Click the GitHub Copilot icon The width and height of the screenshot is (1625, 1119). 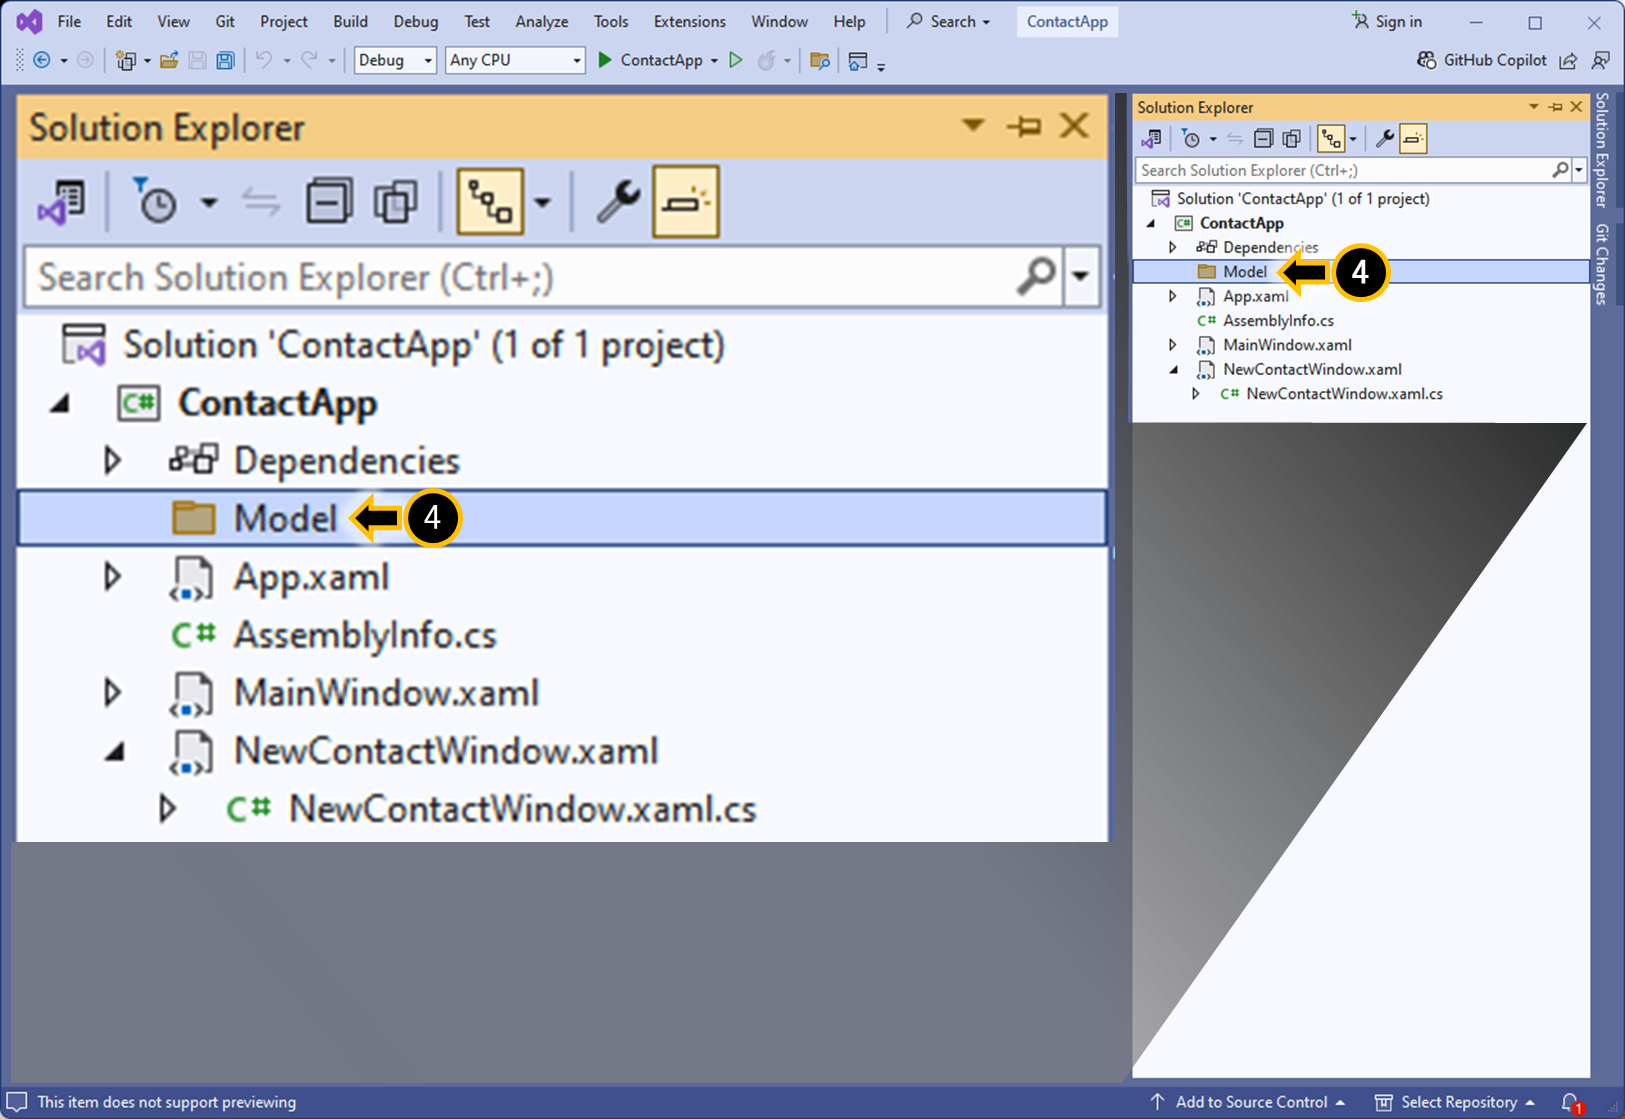pyautogui.click(x=1427, y=60)
